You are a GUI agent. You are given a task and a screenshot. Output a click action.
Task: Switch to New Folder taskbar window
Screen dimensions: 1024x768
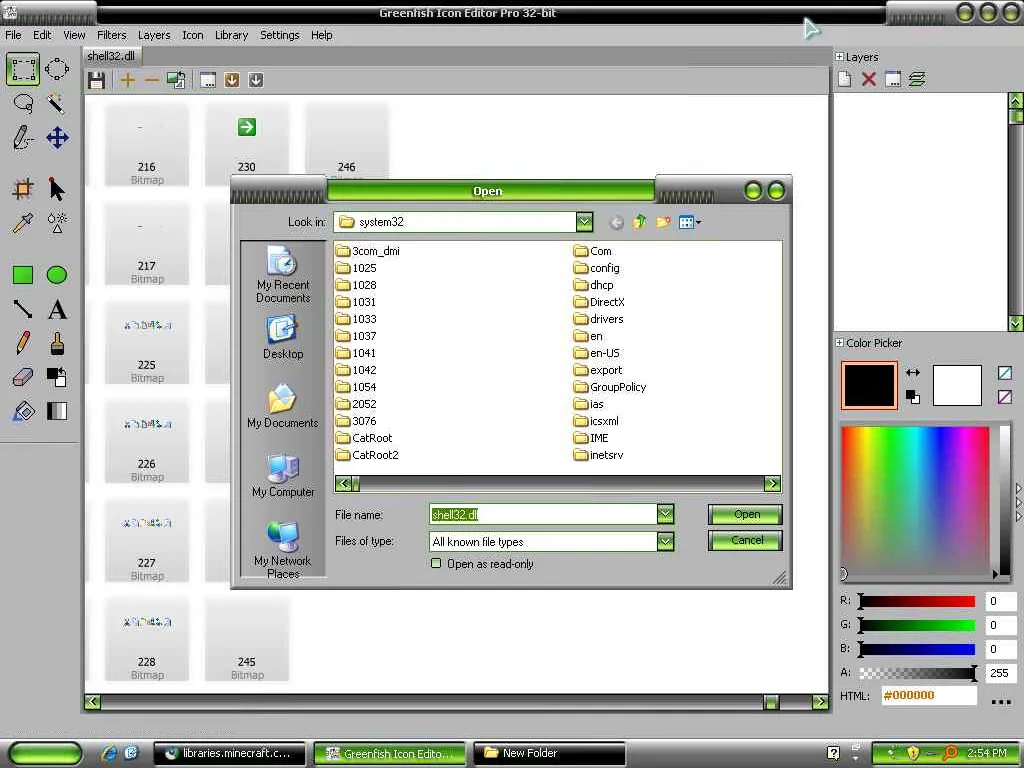pos(549,754)
